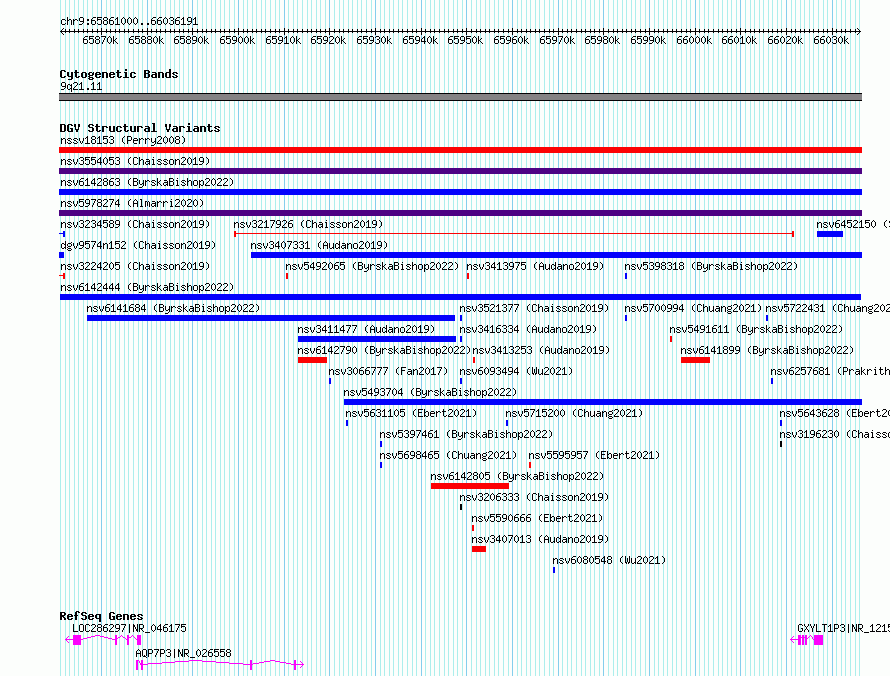Image resolution: width=890 pixels, height=676 pixels.
Task: Select the AQP7P3|NR_026558 gene model
Action: (220, 664)
